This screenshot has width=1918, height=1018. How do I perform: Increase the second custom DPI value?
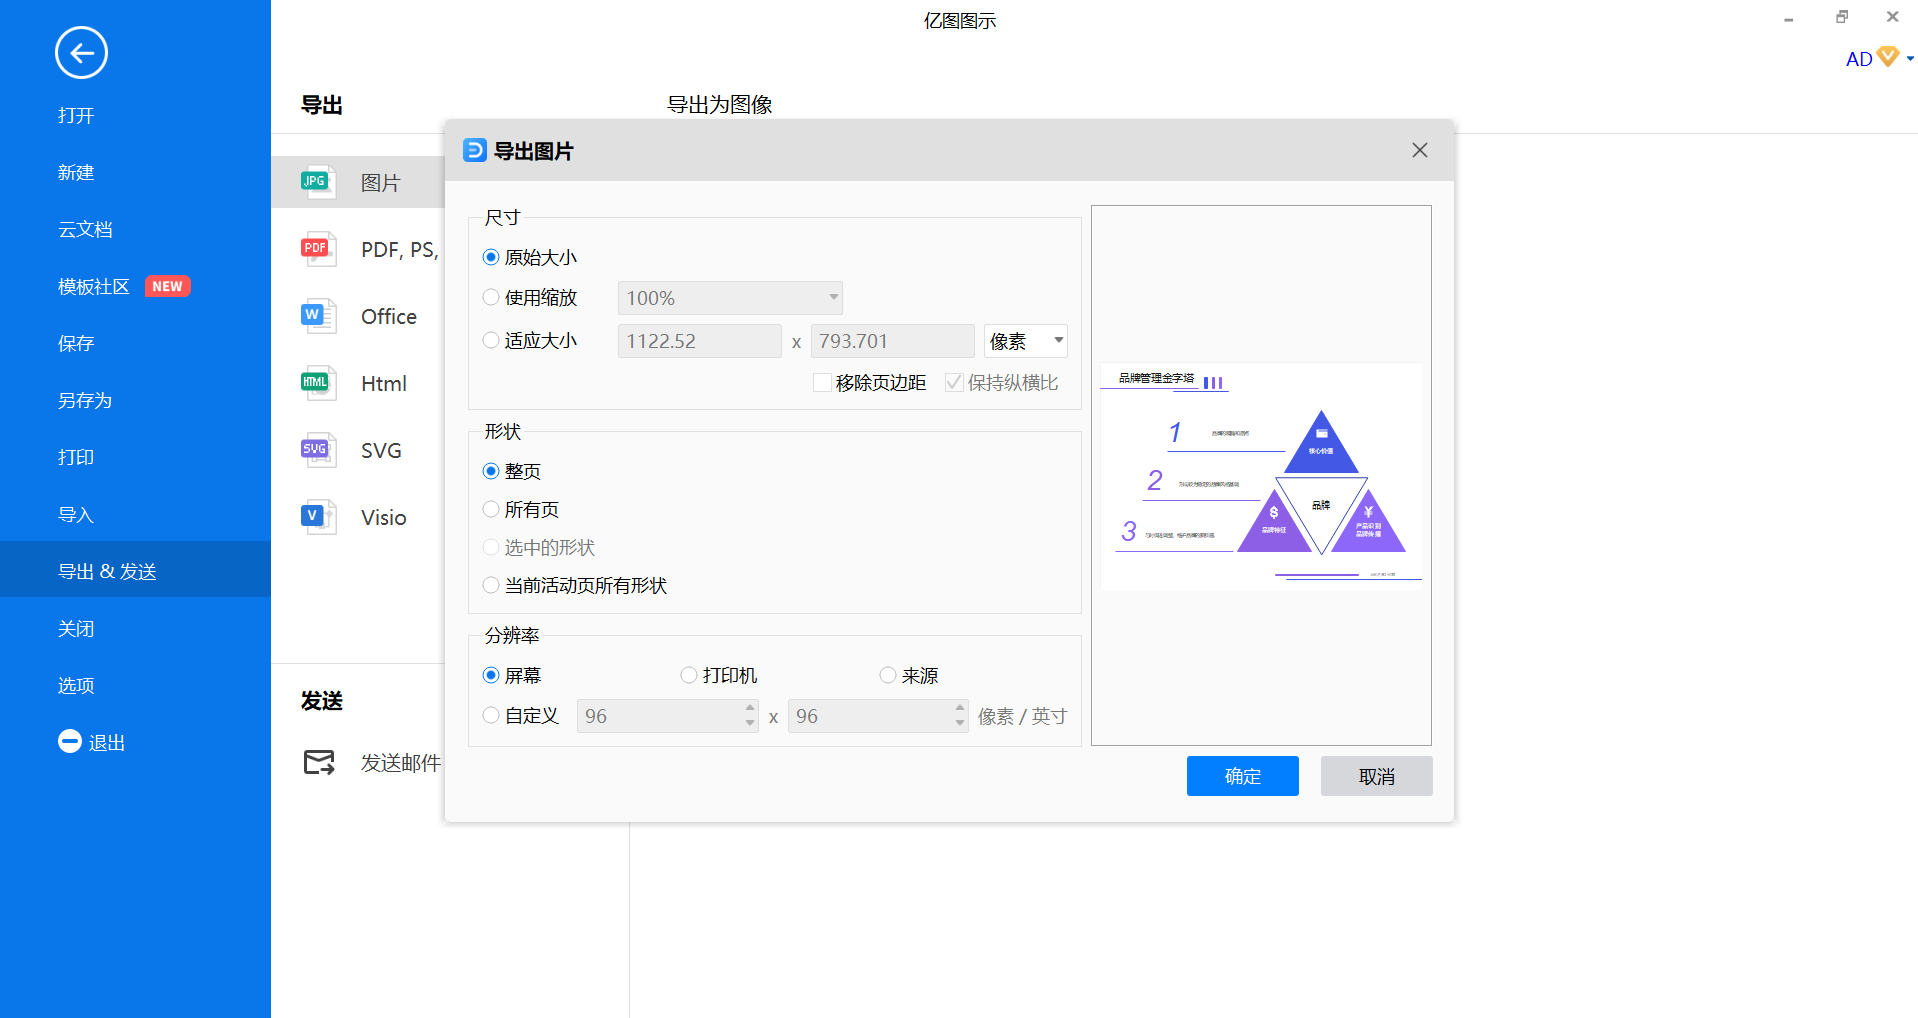(960, 707)
